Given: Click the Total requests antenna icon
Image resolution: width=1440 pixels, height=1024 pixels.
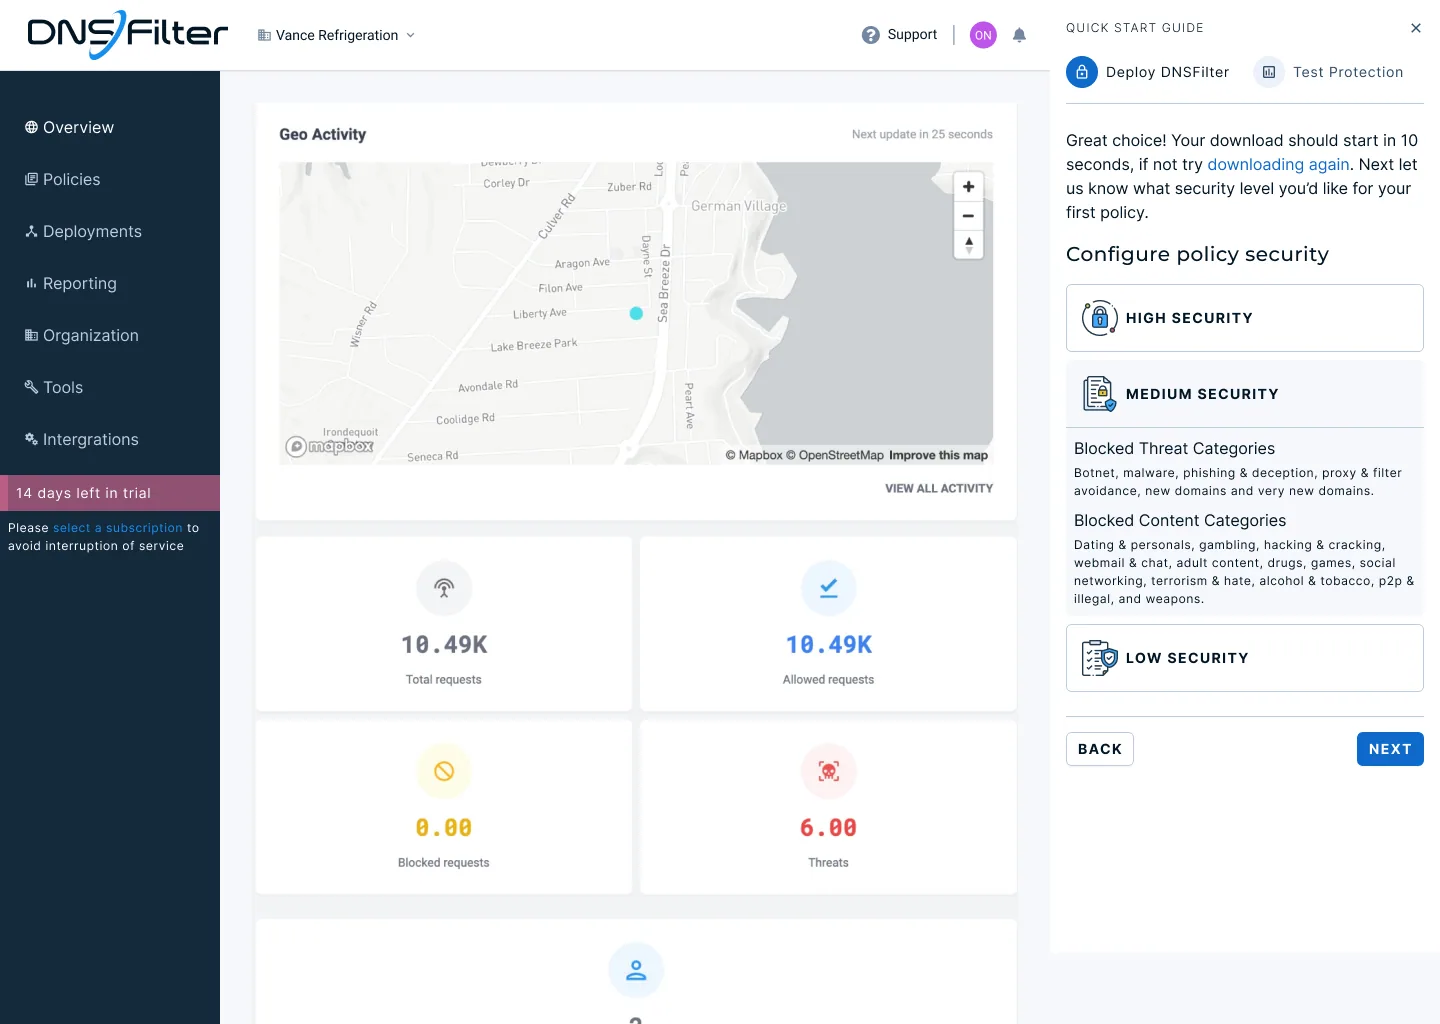Looking at the screenshot, I should pyautogui.click(x=444, y=588).
